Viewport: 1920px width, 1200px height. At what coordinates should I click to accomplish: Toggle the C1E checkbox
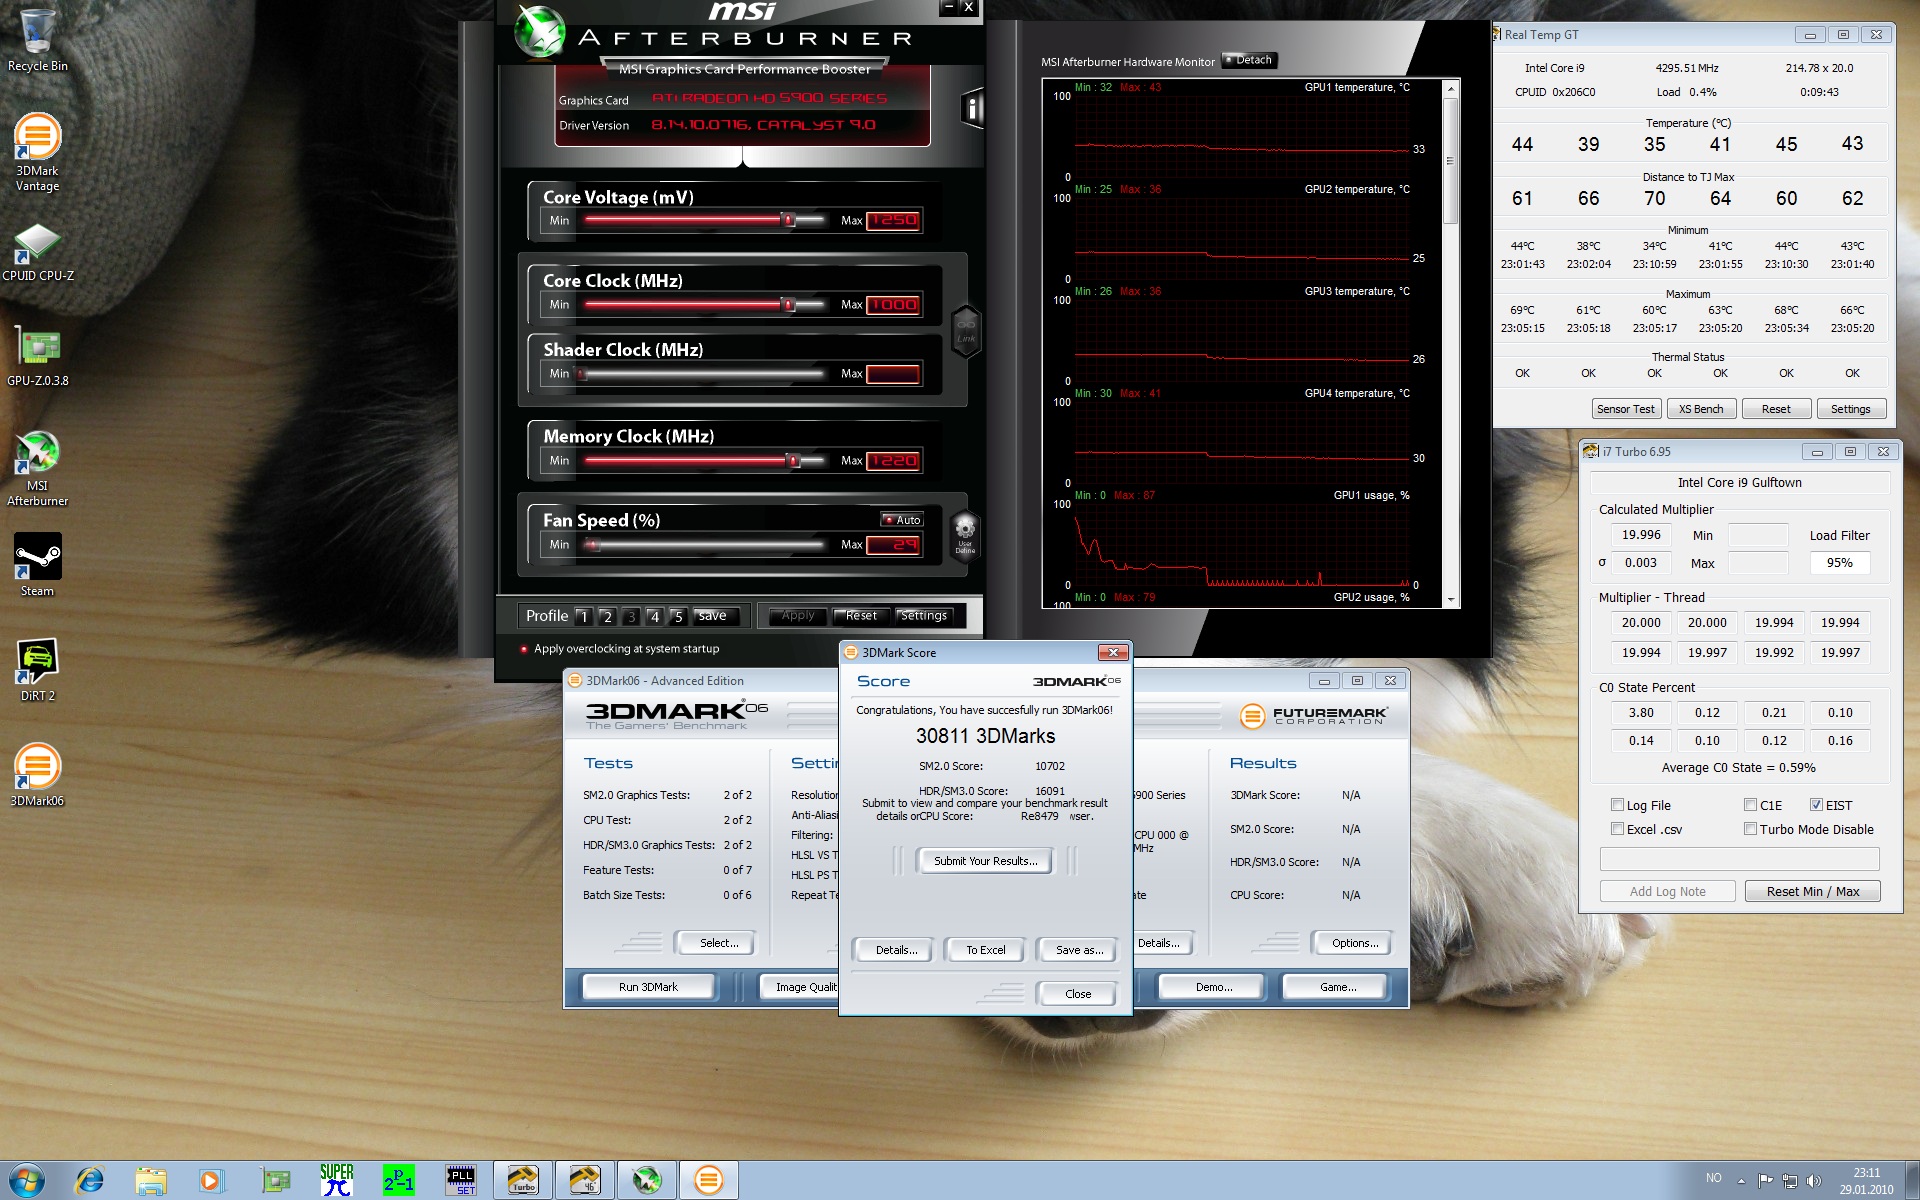pyautogui.click(x=1750, y=805)
